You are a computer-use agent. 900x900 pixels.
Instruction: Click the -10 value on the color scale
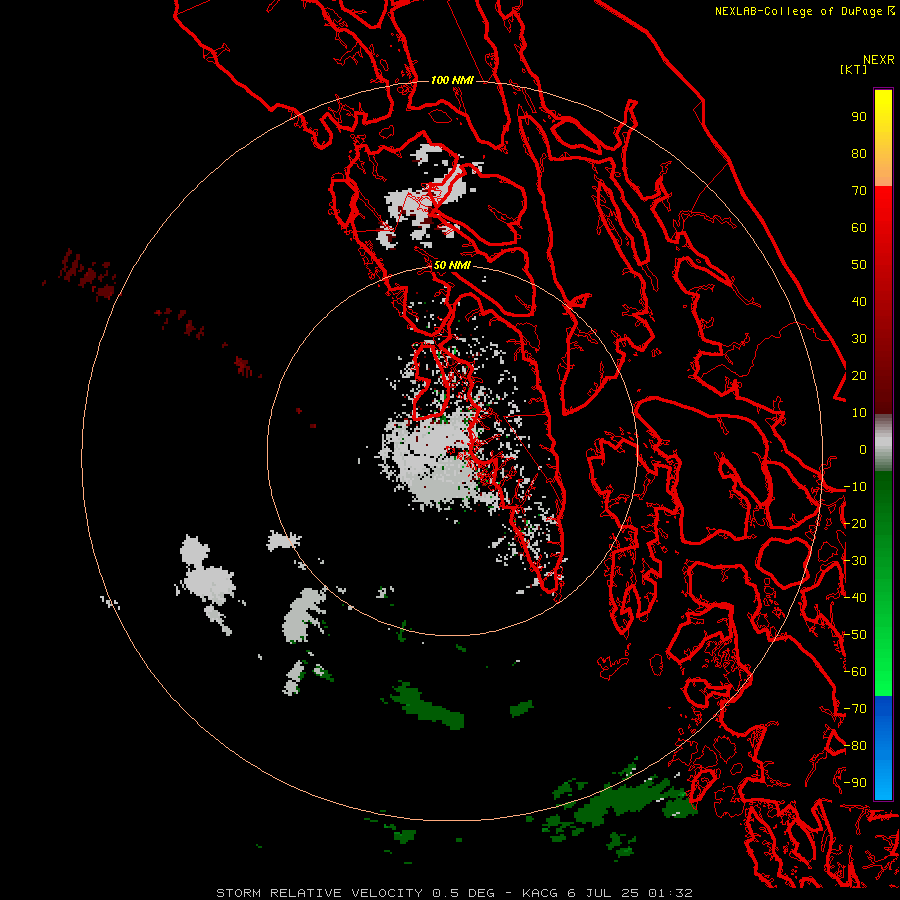tap(855, 487)
